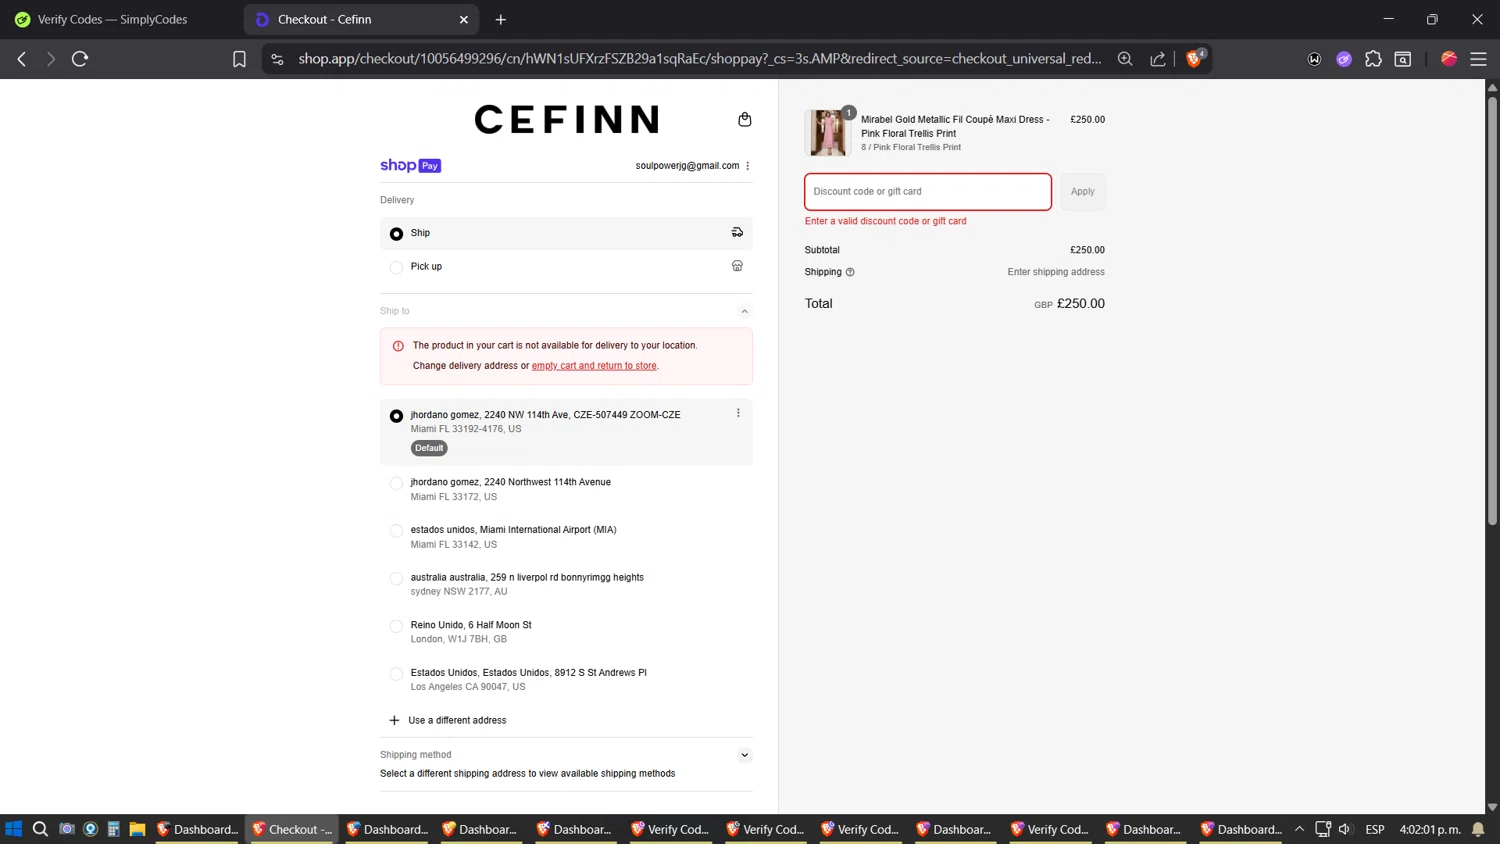Go back in browser
The height and width of the screenshot is (844, 1500).
tap(22, 59)
